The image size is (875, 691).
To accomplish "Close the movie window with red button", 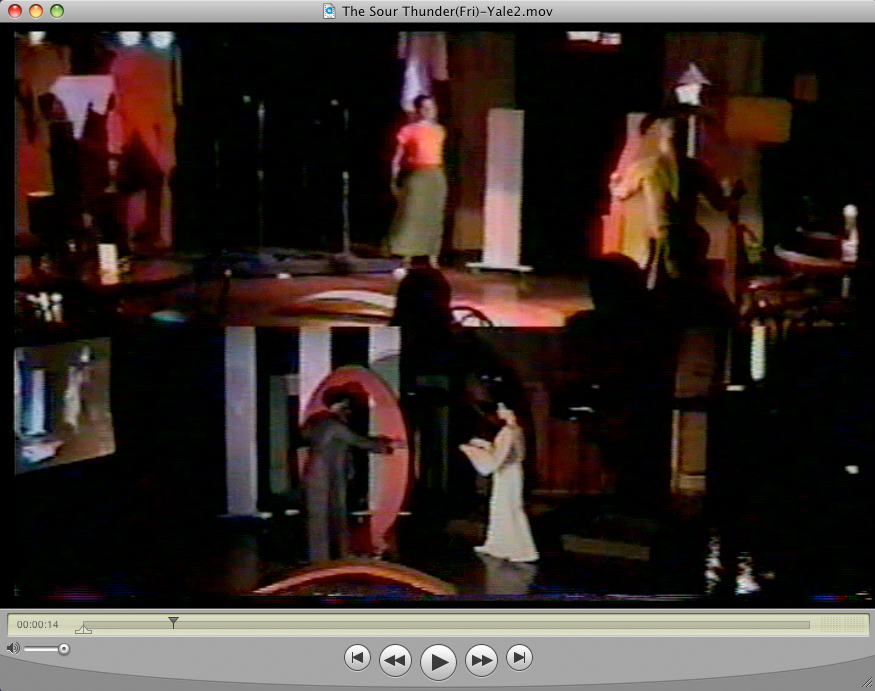I will (x=15, y=11).
